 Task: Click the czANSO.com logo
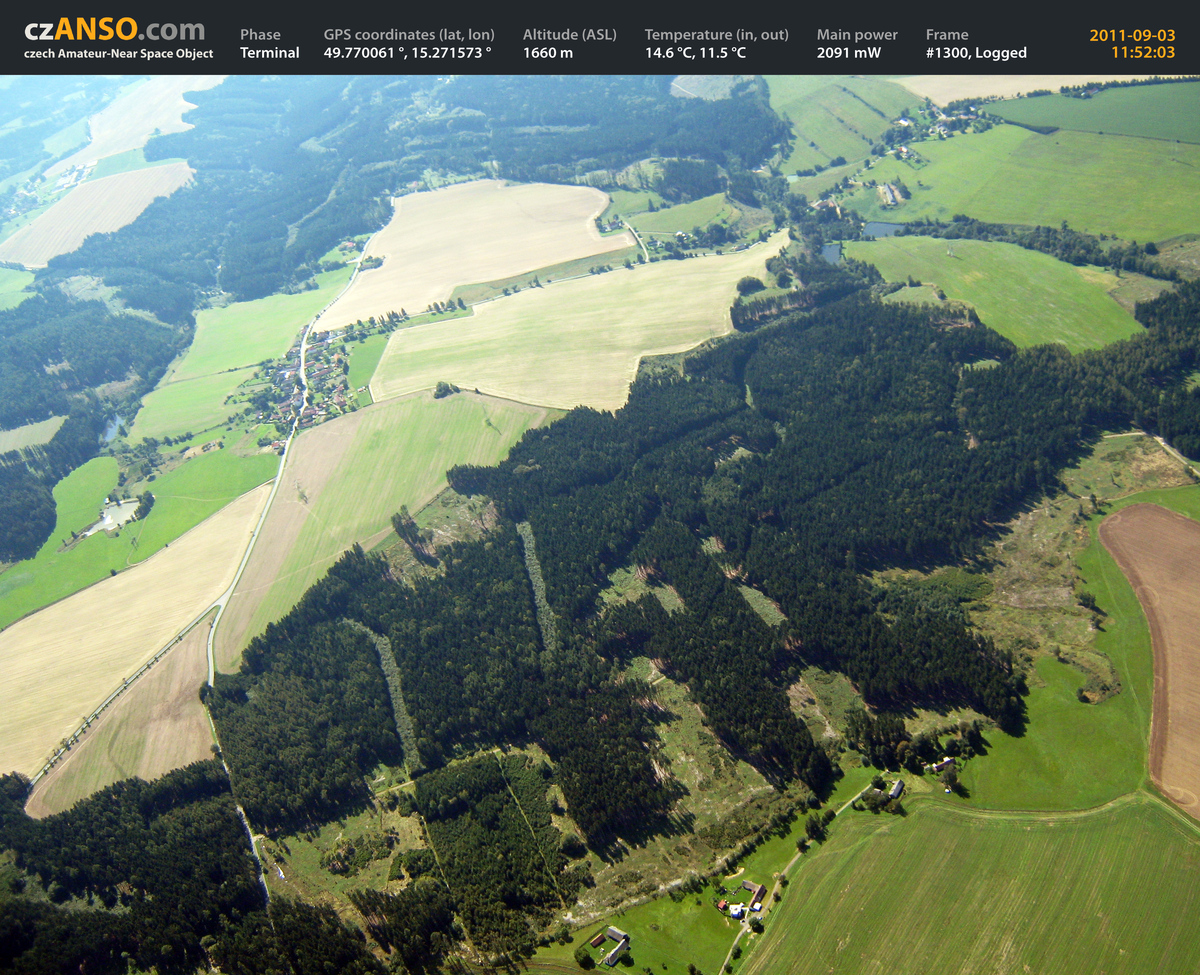(115, 29)
